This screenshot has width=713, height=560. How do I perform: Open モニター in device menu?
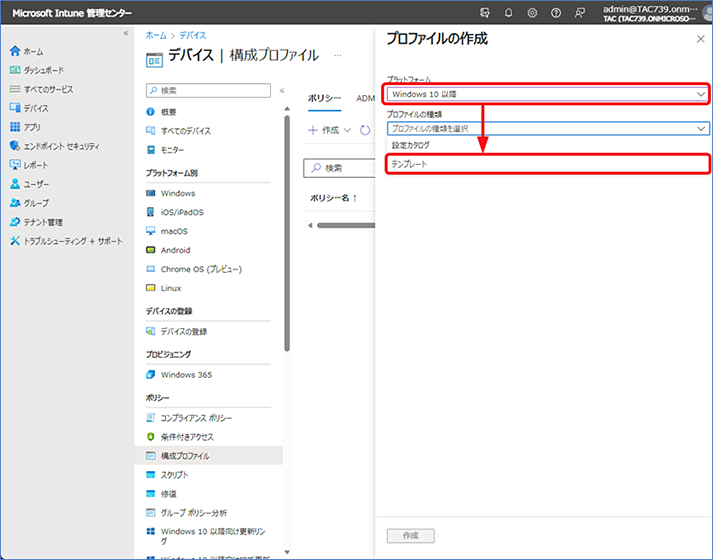click(x=165, y=150)
